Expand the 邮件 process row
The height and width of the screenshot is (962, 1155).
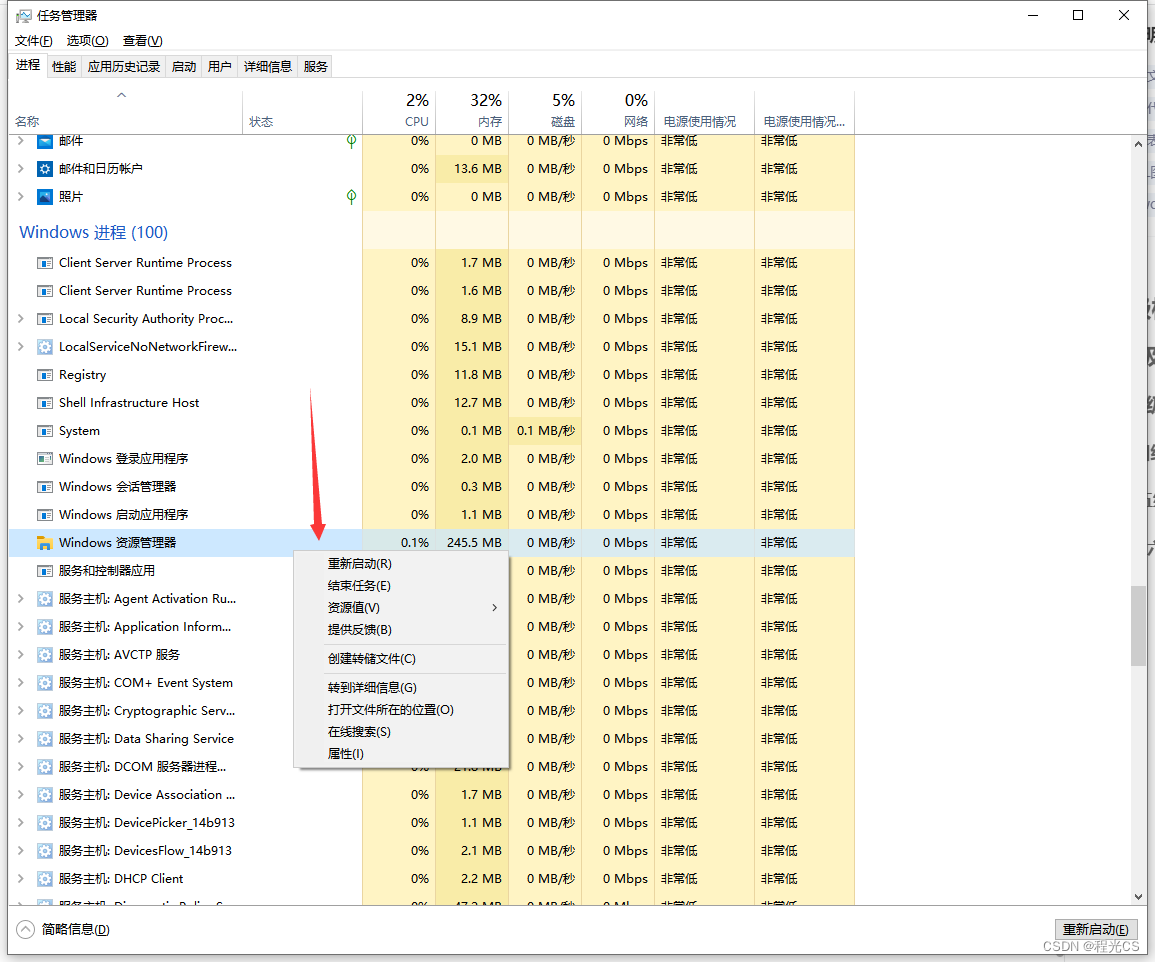(21, 141)
